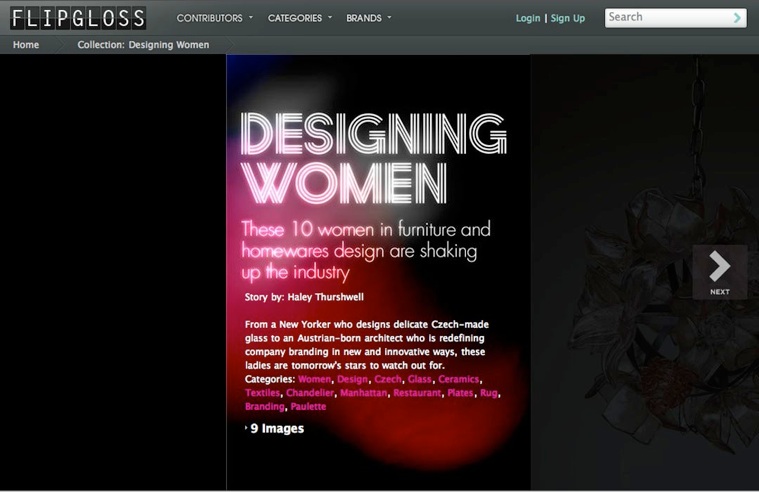Click the Designing Women neon title

pyautogui.click(x=373, y=158)
